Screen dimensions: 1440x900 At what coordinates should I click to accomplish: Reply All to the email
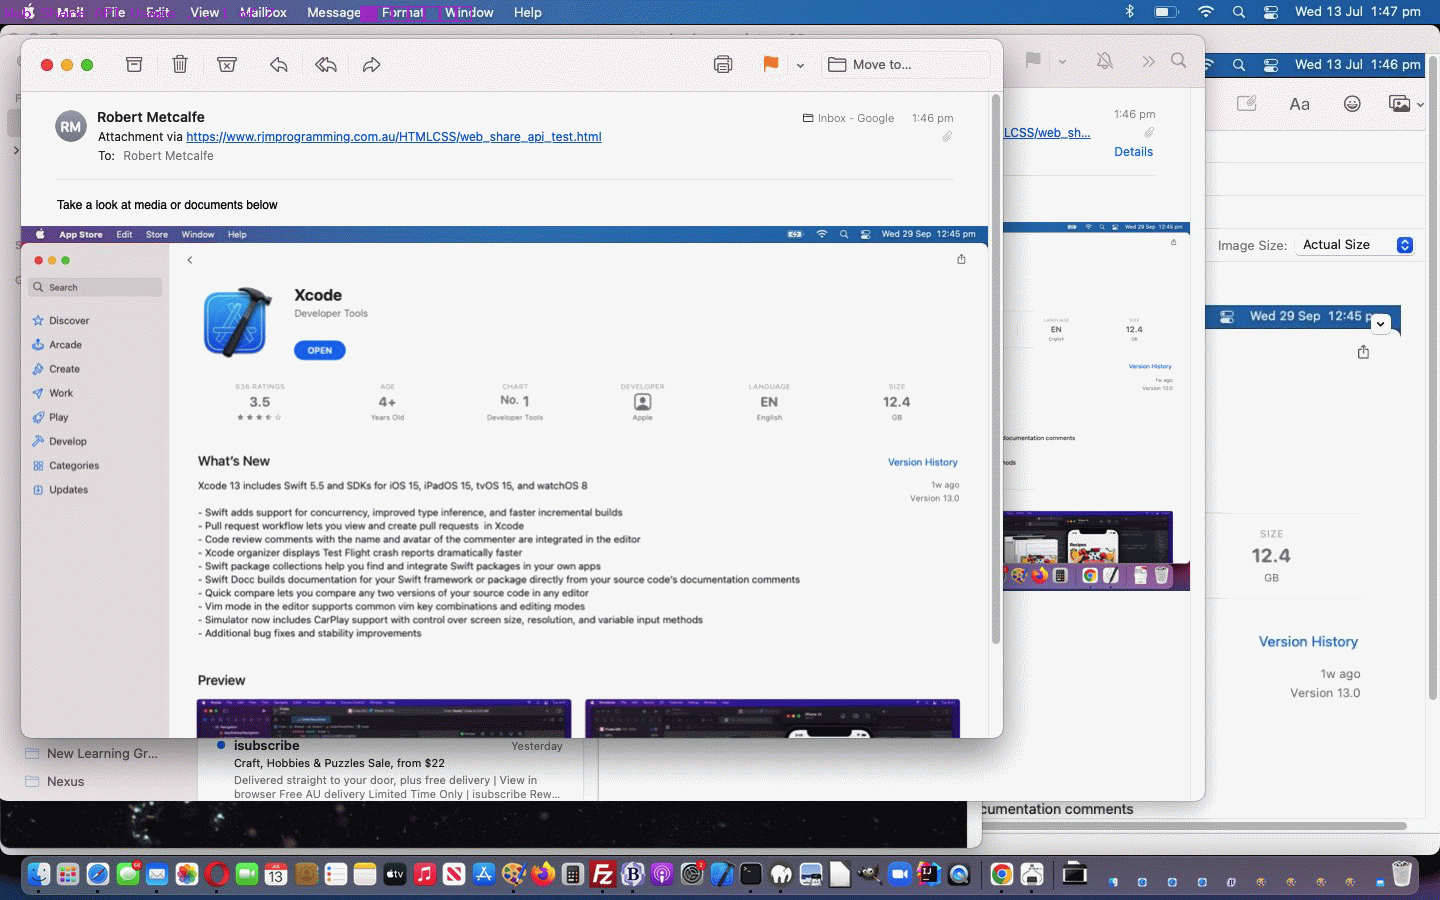(325, 64)
